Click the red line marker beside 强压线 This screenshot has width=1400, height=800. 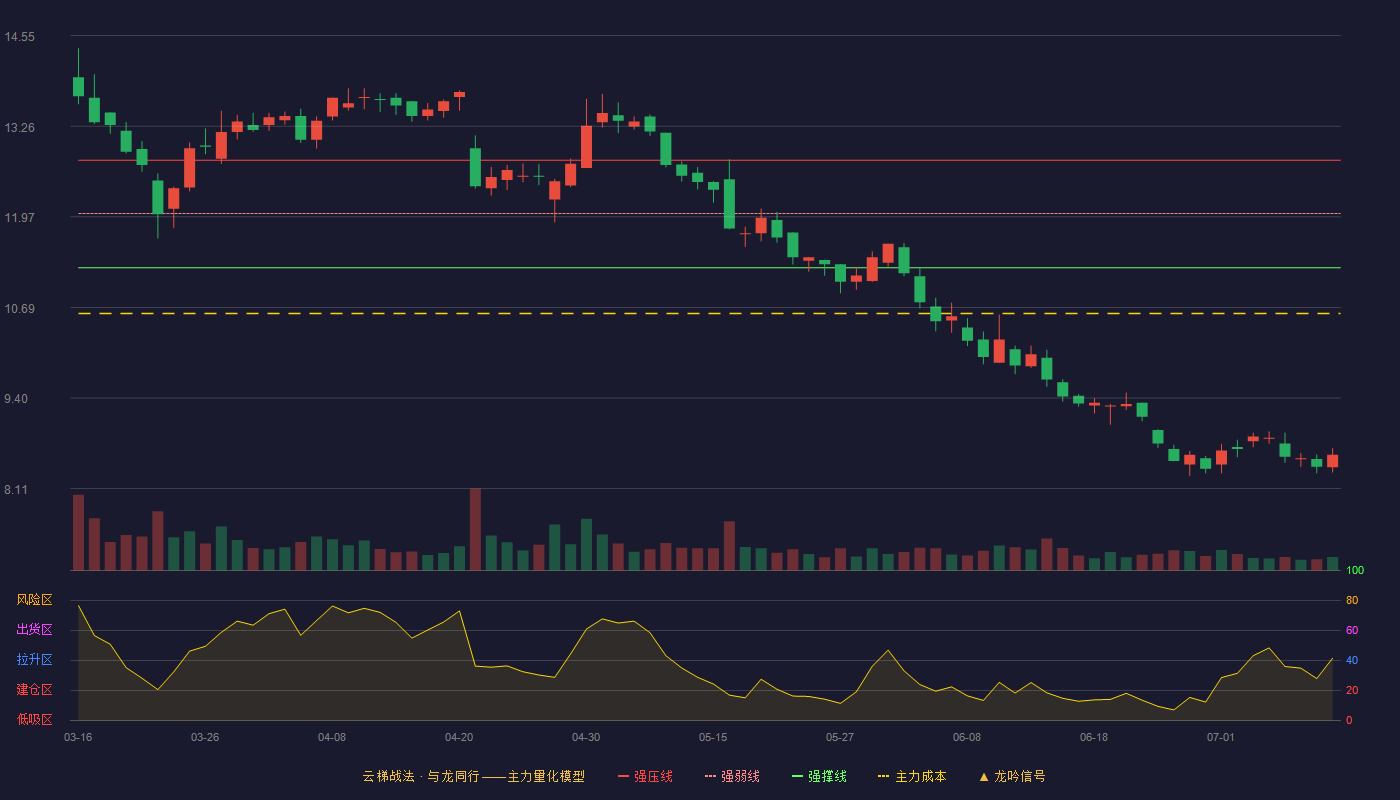click(x=624, y=776)
